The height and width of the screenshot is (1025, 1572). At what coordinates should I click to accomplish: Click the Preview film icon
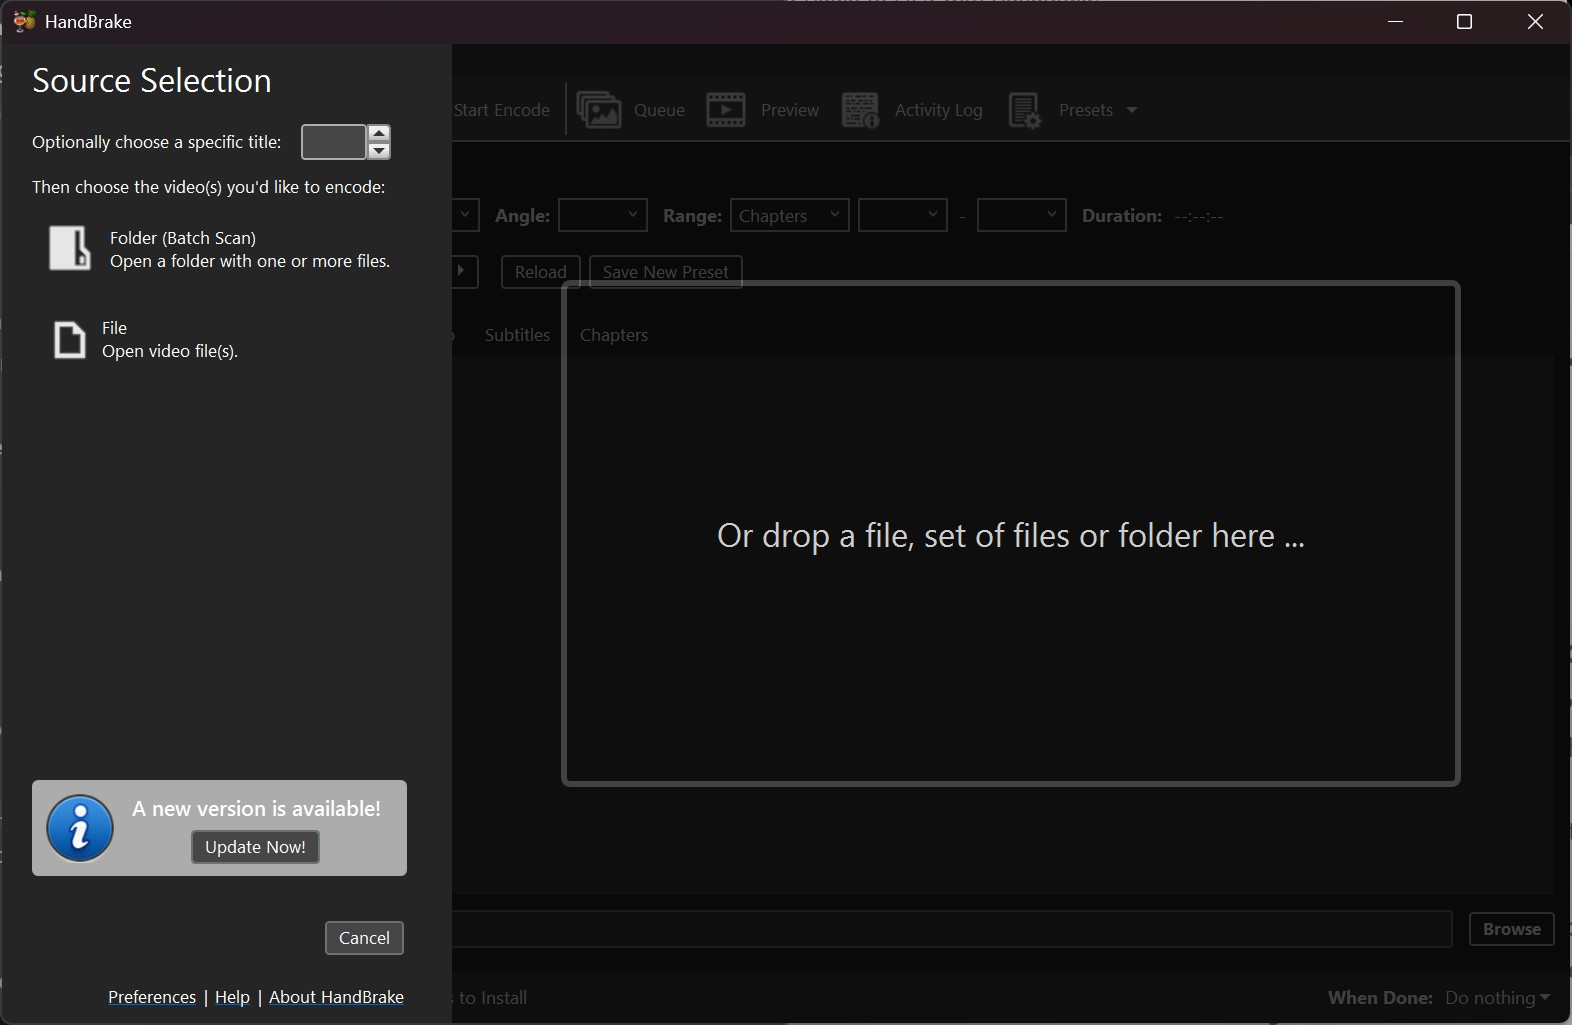click(x=726, y=110)
